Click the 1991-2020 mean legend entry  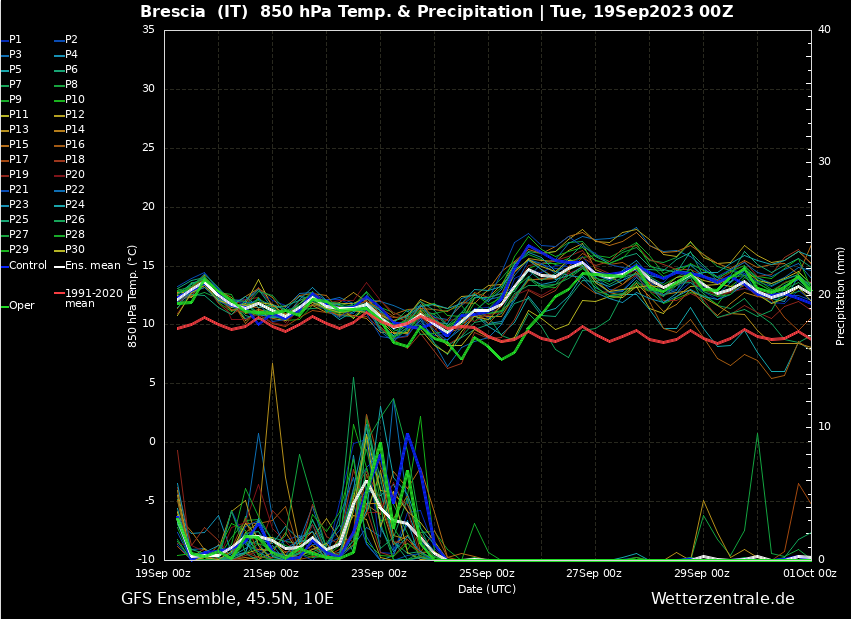[89, 298]
